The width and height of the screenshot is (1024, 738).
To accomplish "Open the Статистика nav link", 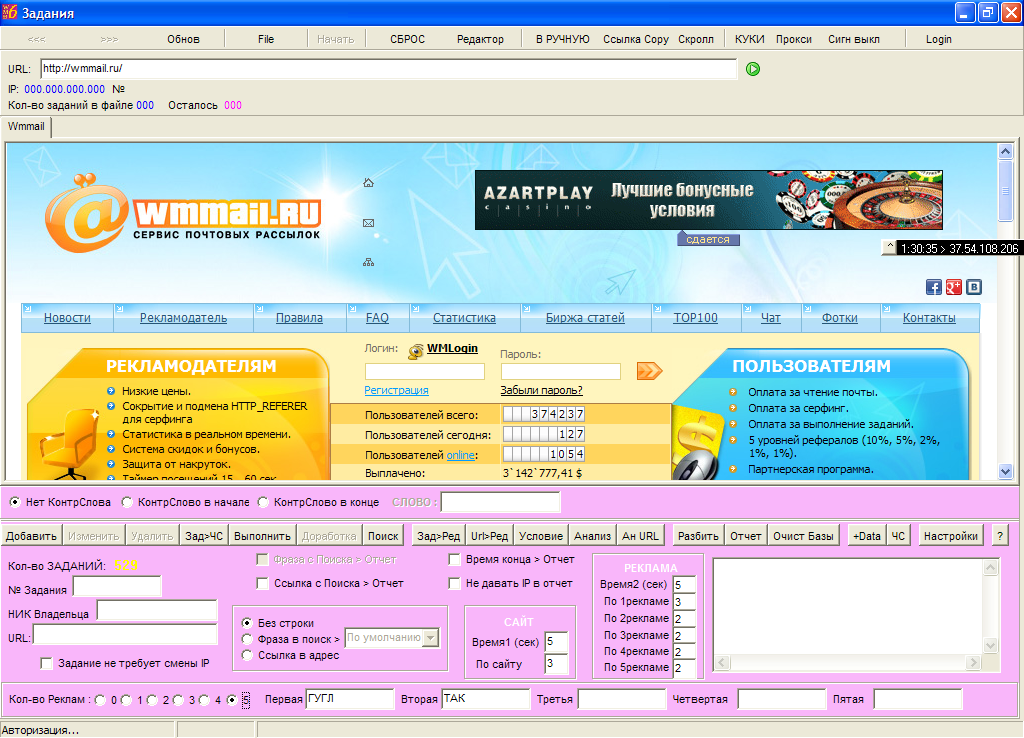I will point(464,318).
